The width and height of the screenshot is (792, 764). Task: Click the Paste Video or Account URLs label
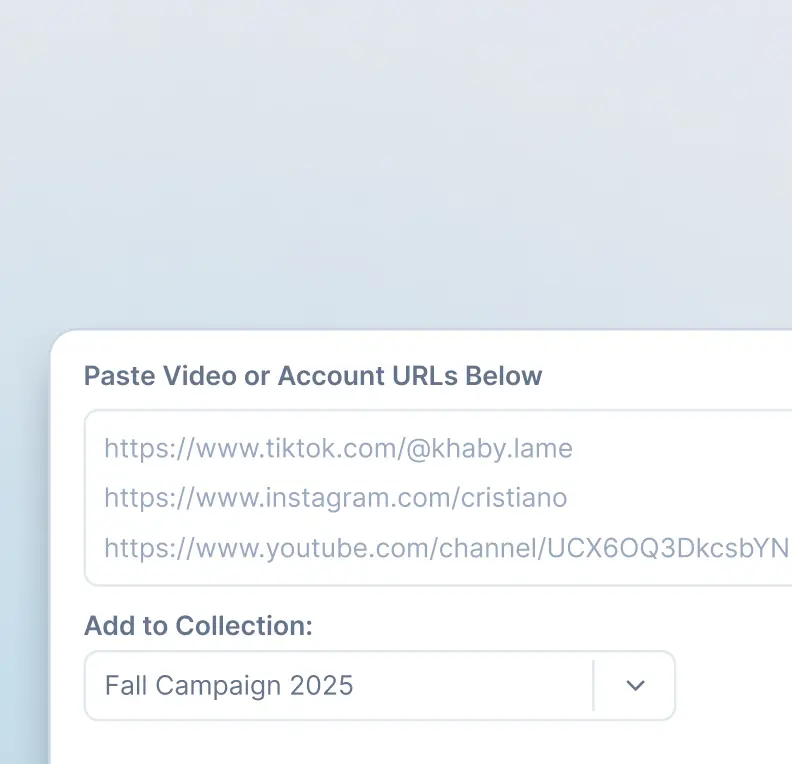tap(313, 376)
